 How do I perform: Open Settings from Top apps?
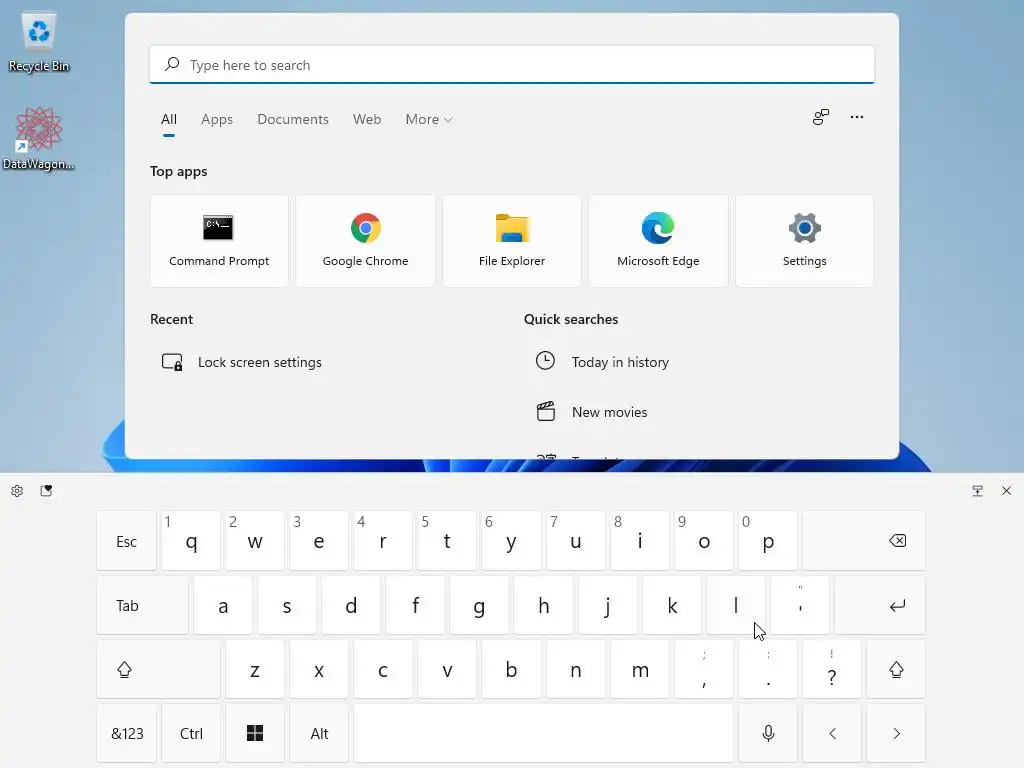pos(804,240)
